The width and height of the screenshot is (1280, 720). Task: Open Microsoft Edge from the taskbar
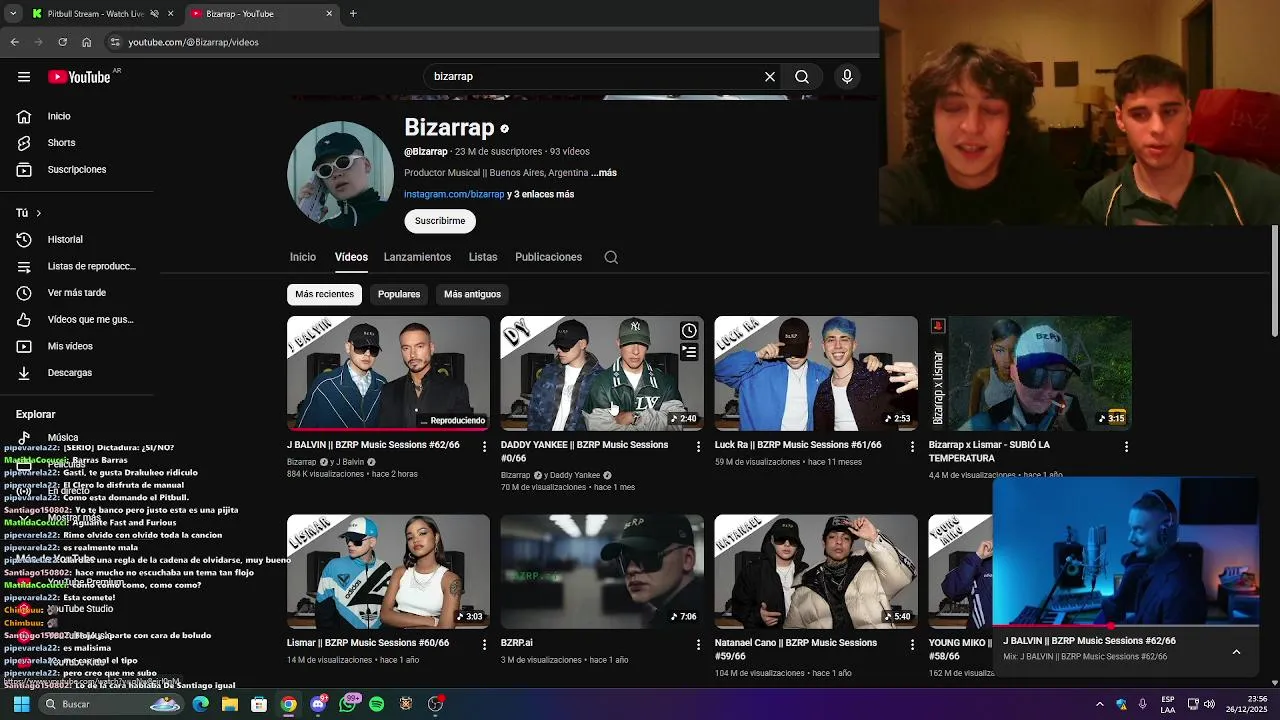click(201, 704)
